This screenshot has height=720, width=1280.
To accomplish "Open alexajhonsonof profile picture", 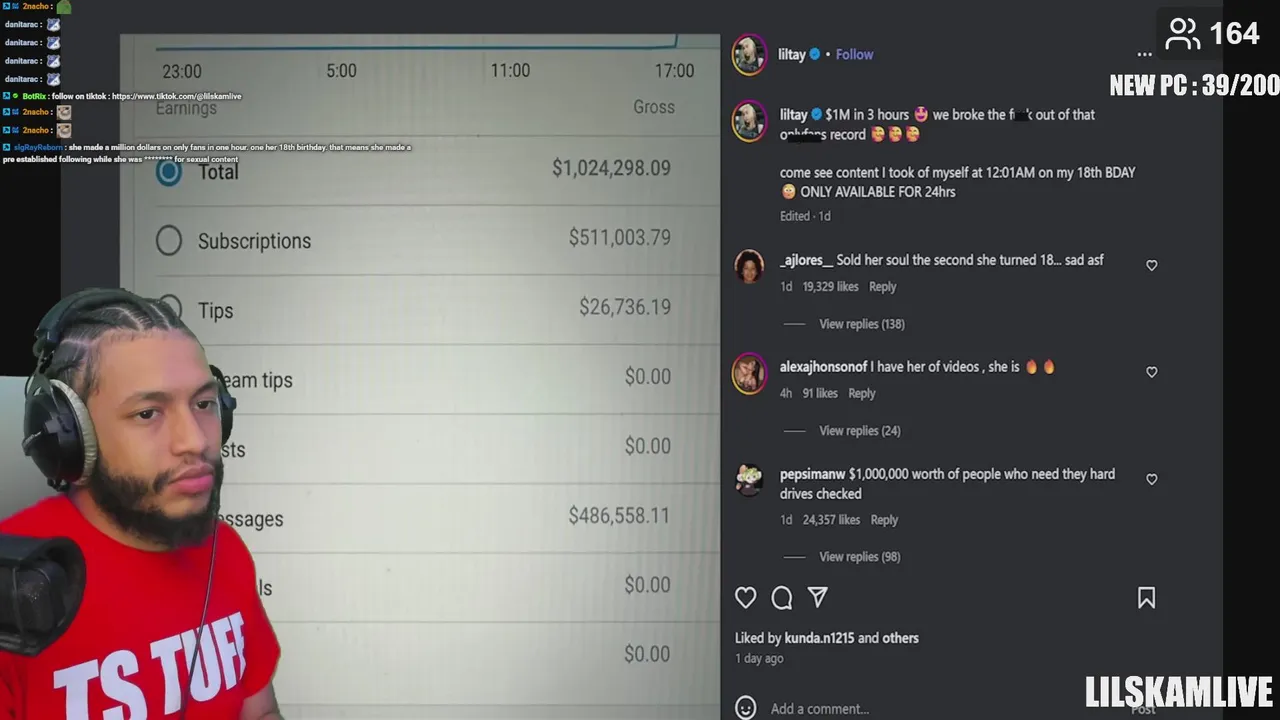I will click(x=749, y=374).
